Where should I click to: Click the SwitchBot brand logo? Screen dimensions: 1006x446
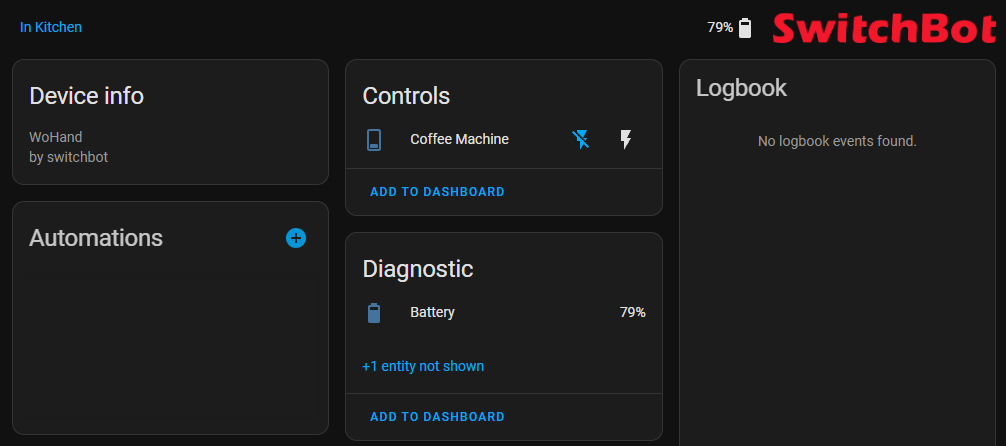pos(884,28)
